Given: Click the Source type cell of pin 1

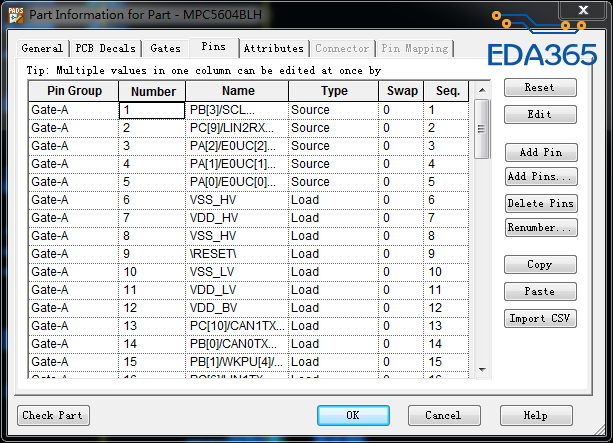Looking at the screenshot, I should coord(333,110).
